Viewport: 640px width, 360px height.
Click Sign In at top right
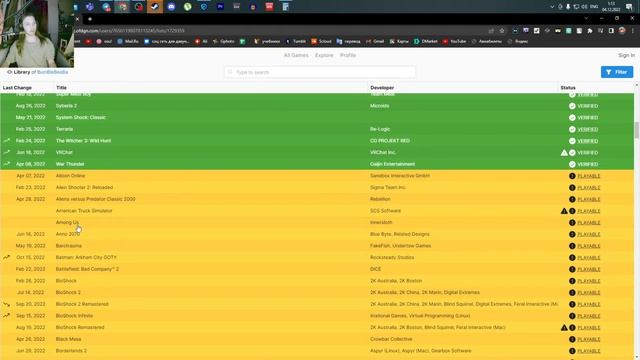(x=626, y=55)
